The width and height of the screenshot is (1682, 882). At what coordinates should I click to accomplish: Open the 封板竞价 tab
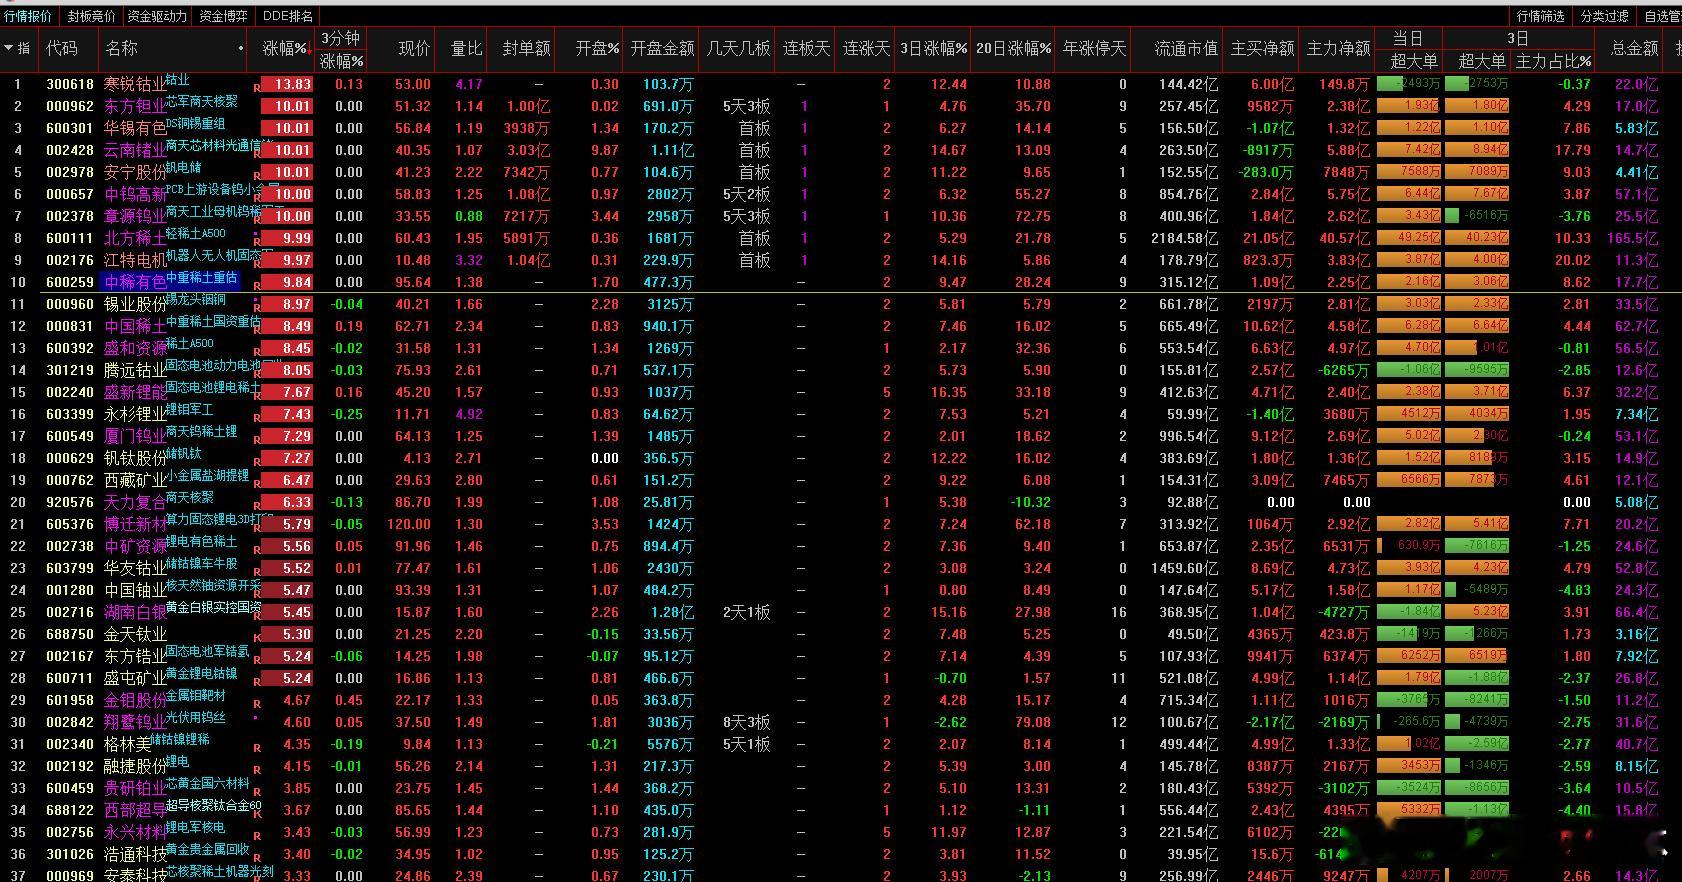pyautogui.click(x=91, y=16)
